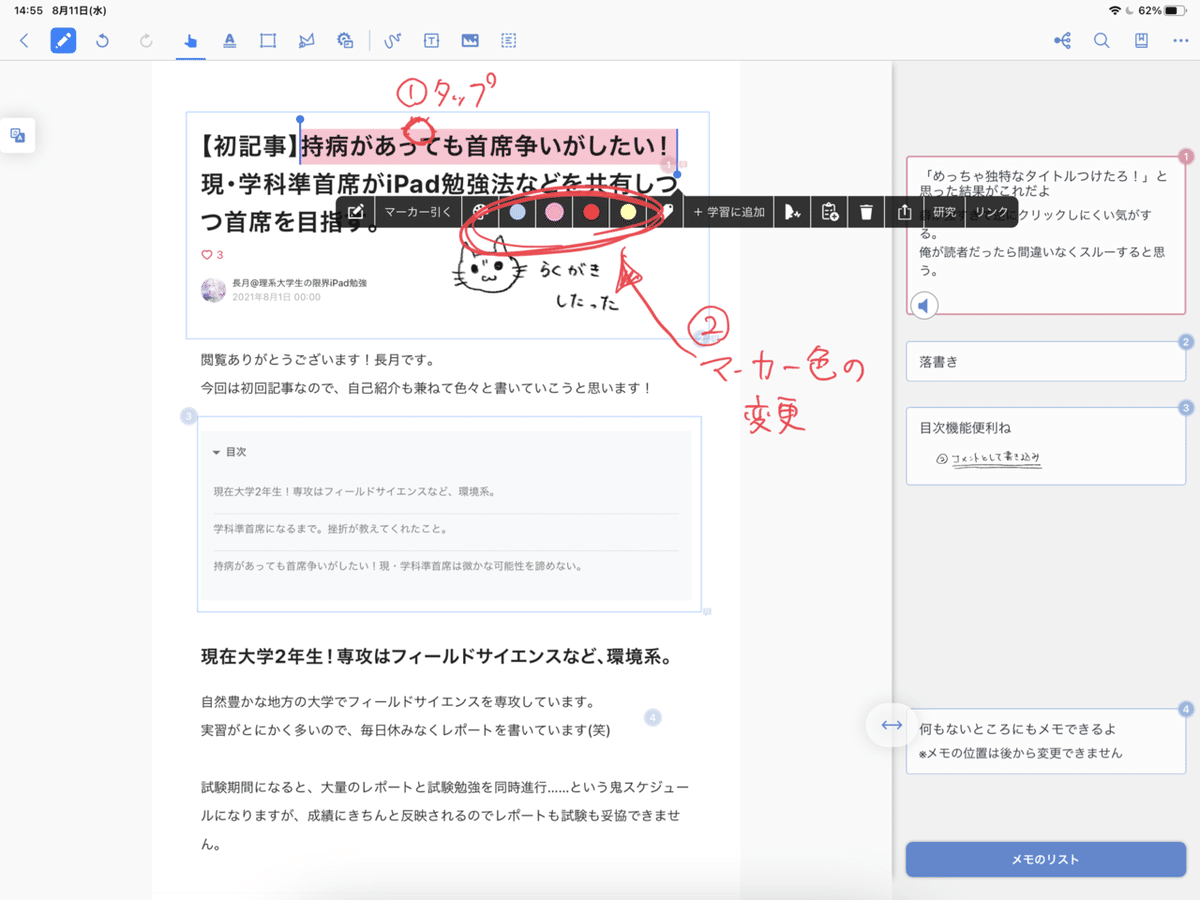Click the tag icon in popup bar
Screen dimensions: 1200x900
point(666,212)
